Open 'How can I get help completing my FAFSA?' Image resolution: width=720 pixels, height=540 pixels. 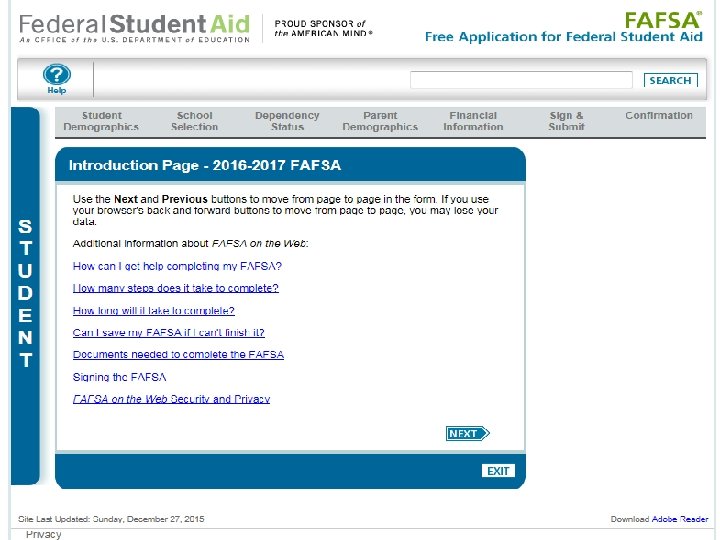[x=177, y=266]
